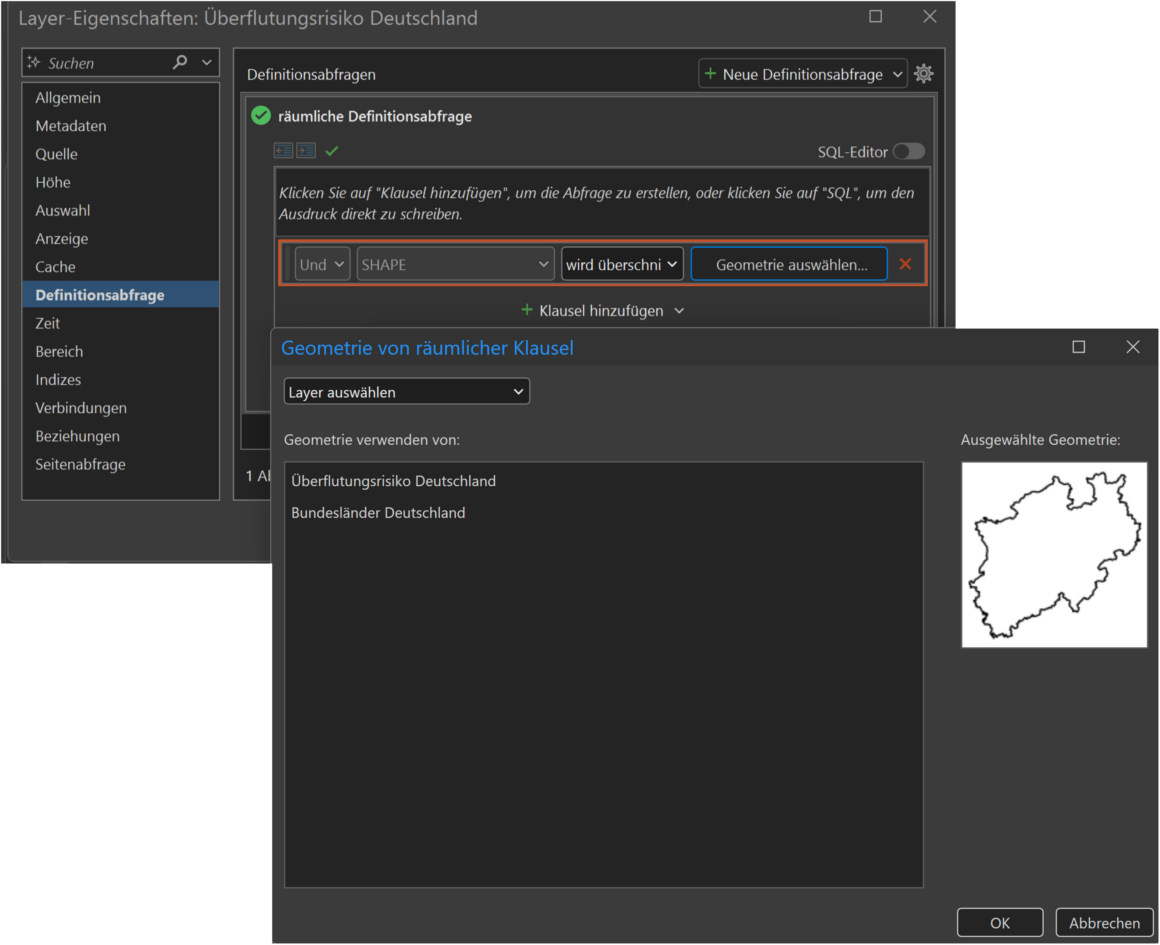Image resolution: width=1160 pixels, height=945 pixels.
Task: Switch to the Cache page
Action: pos(121,266)
